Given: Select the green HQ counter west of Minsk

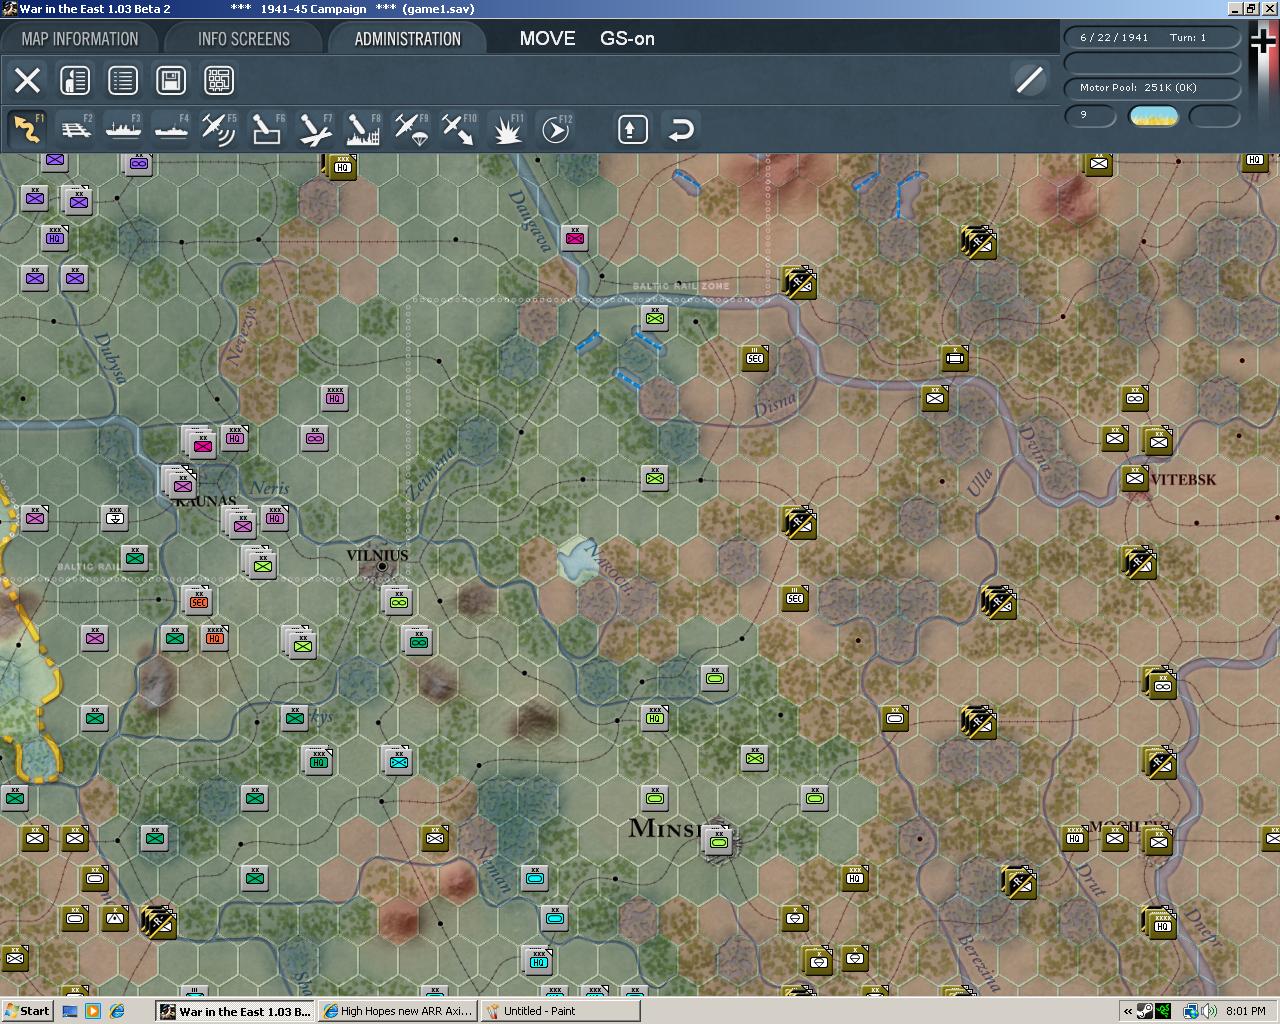Looking at the screenshot, I should (318, 760).
